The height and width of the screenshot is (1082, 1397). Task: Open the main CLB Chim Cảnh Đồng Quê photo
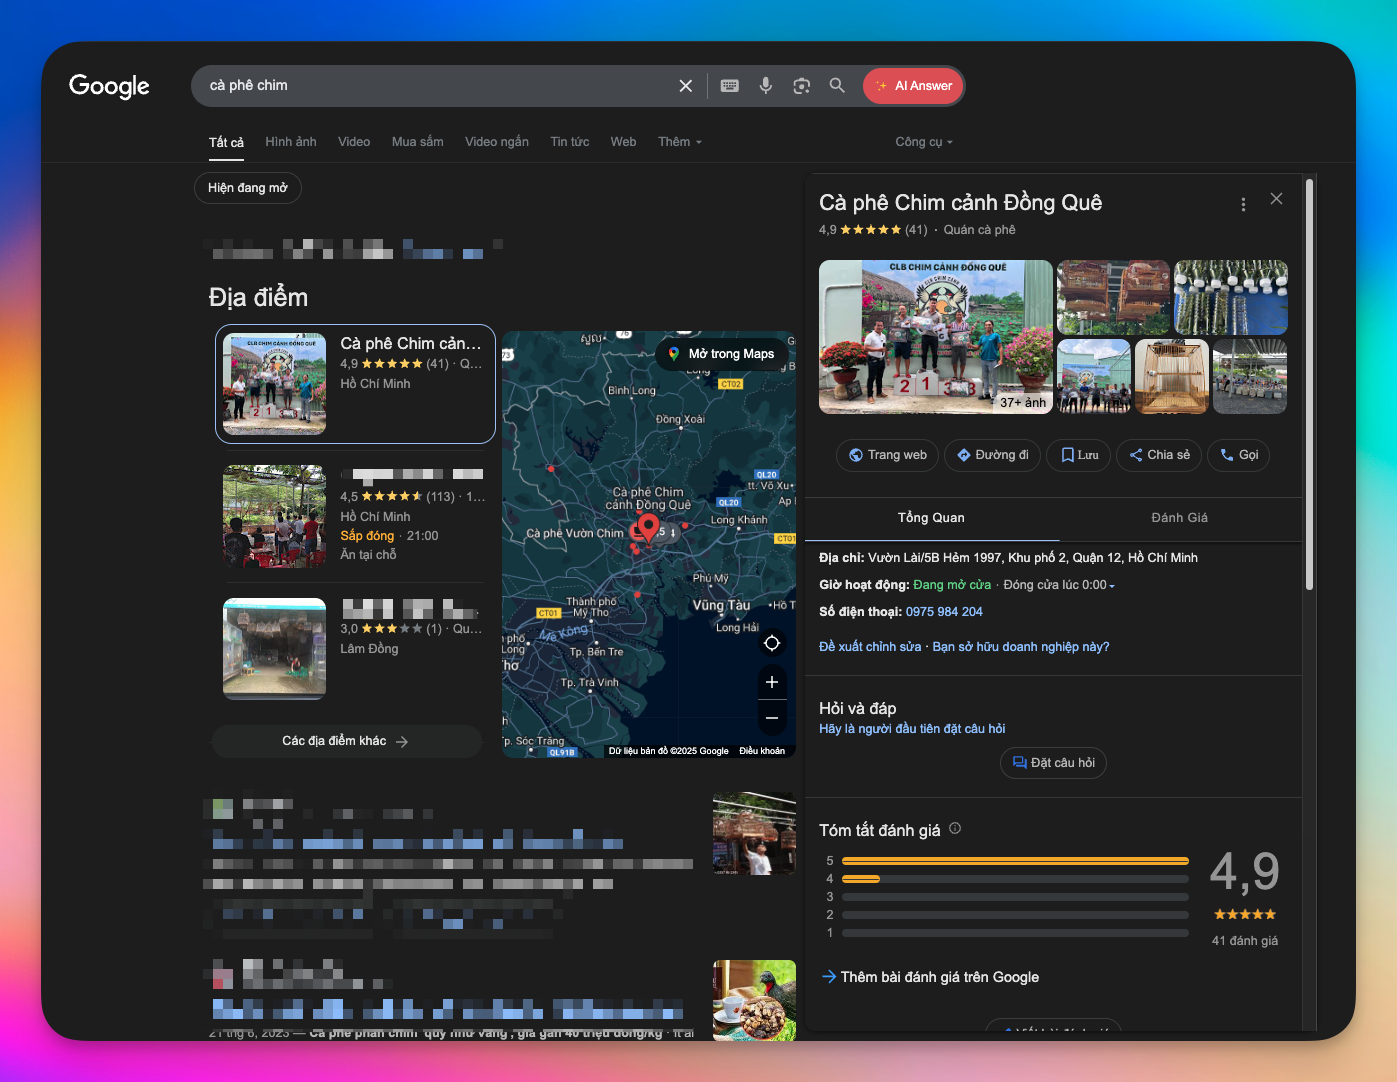point(936,337)
